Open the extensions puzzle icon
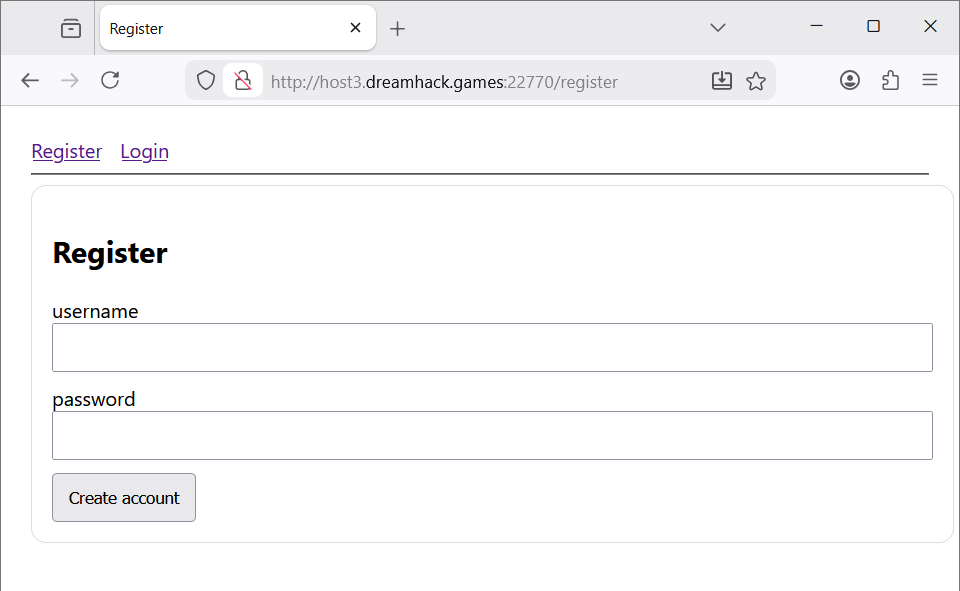This screenshot has height=591, width=960. 890,80
